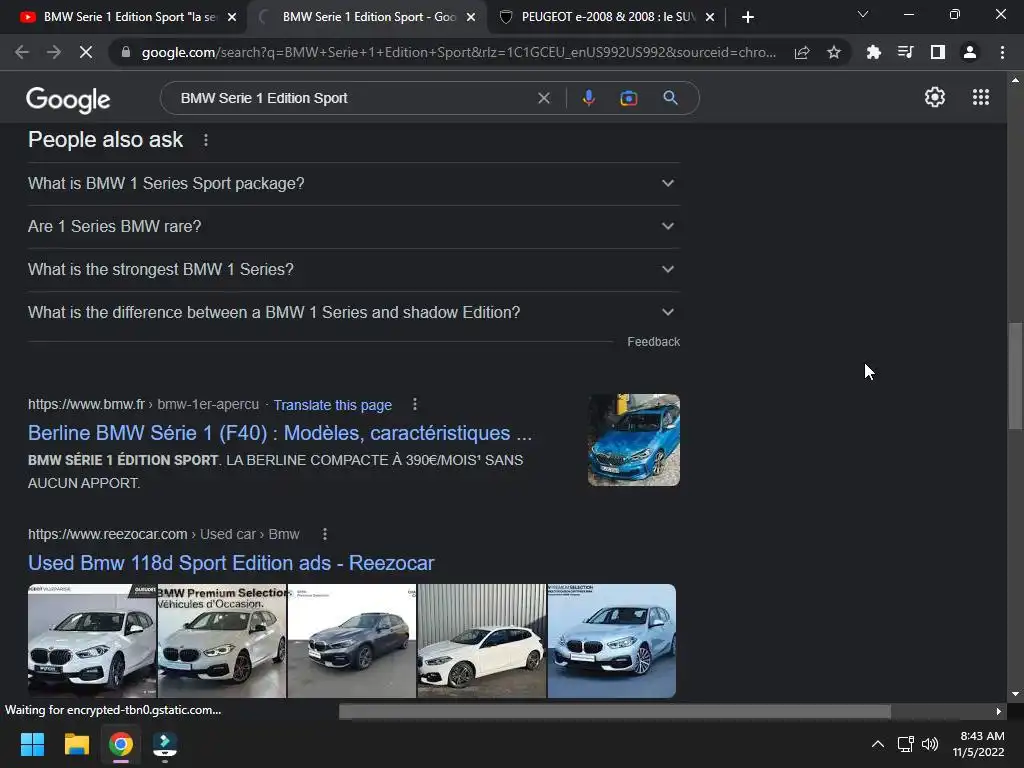Close the YouTube BMW tab
This screenshot has height=768, width=1024.
coord(232,17)
